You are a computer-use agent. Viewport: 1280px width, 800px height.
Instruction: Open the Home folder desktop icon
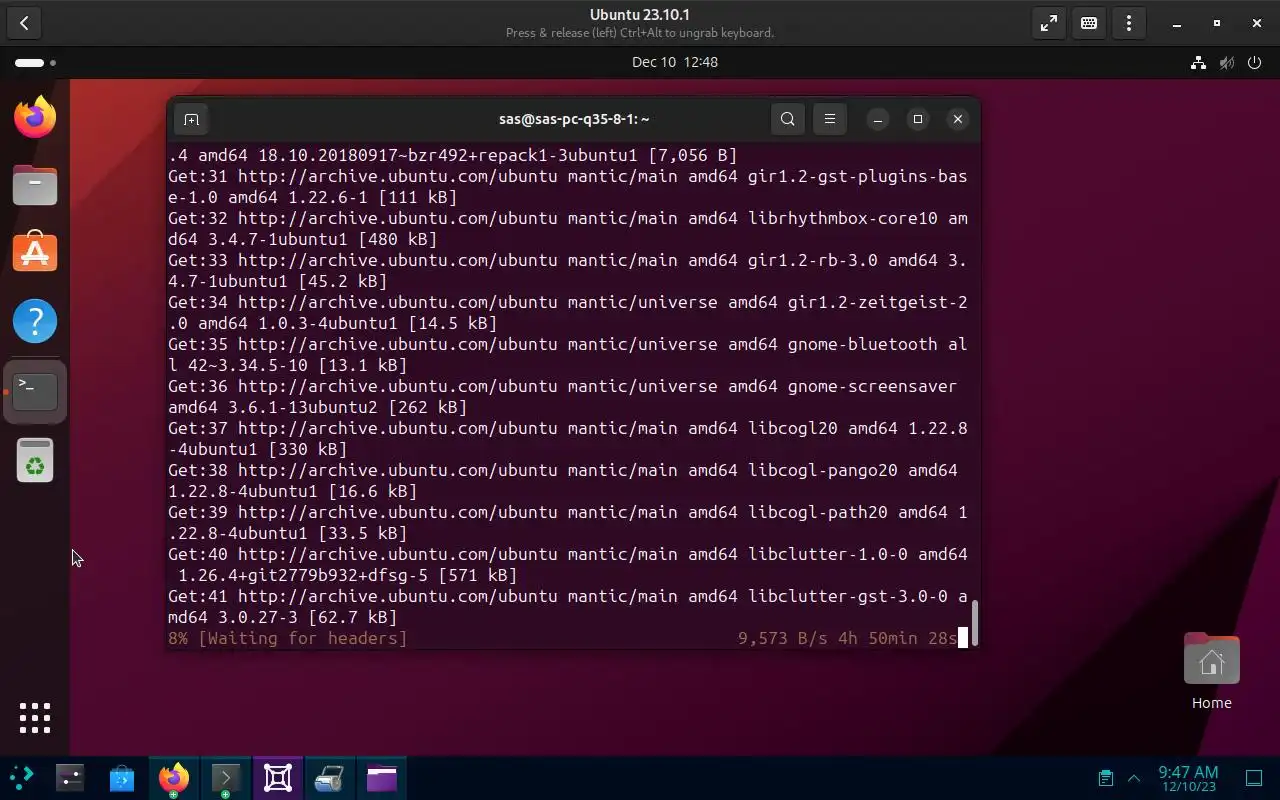(1211, 672)
